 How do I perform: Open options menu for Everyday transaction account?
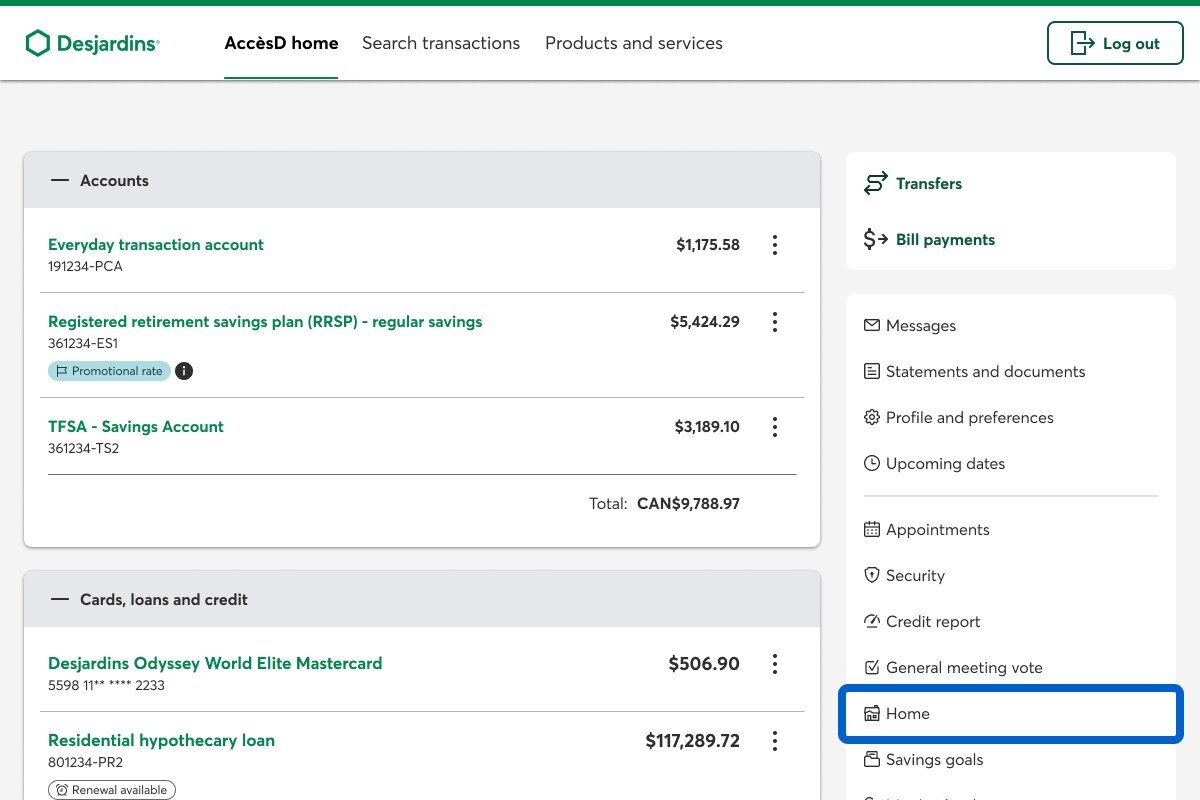[x=774, y=245]
